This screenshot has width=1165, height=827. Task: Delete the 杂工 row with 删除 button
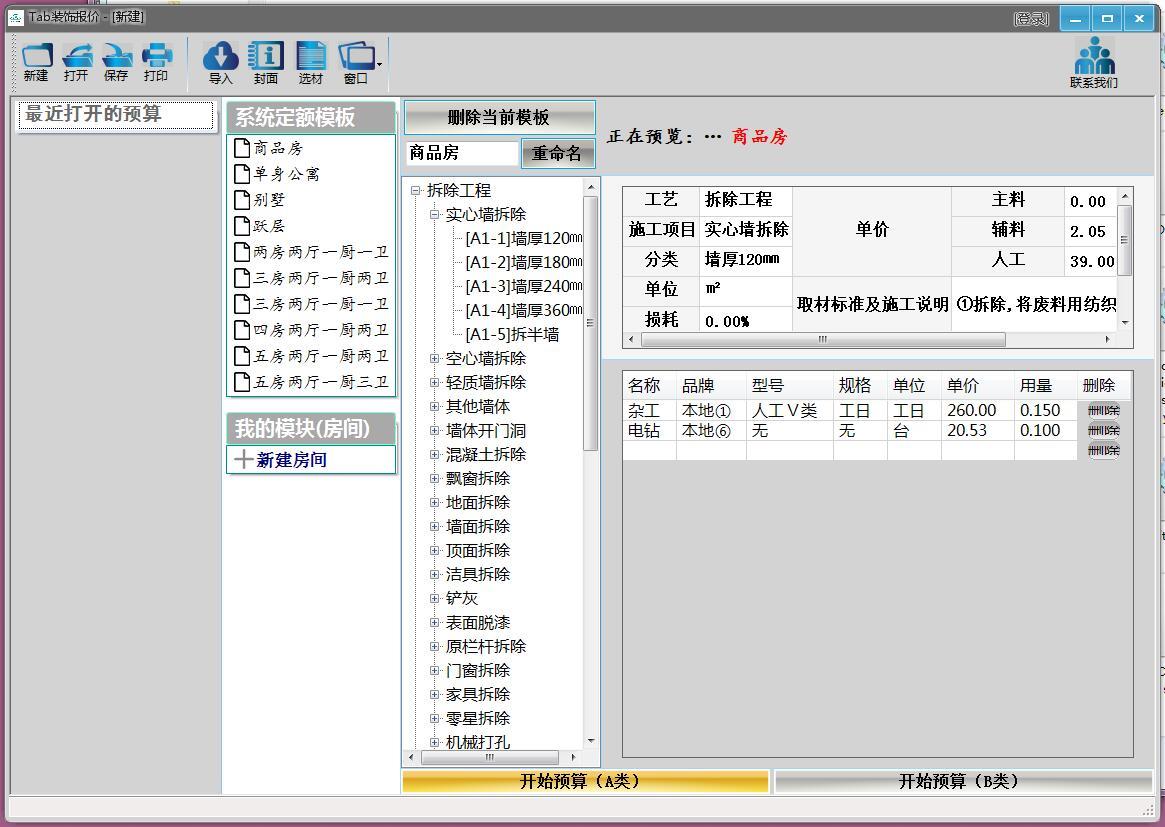(x=1103, y=410)
